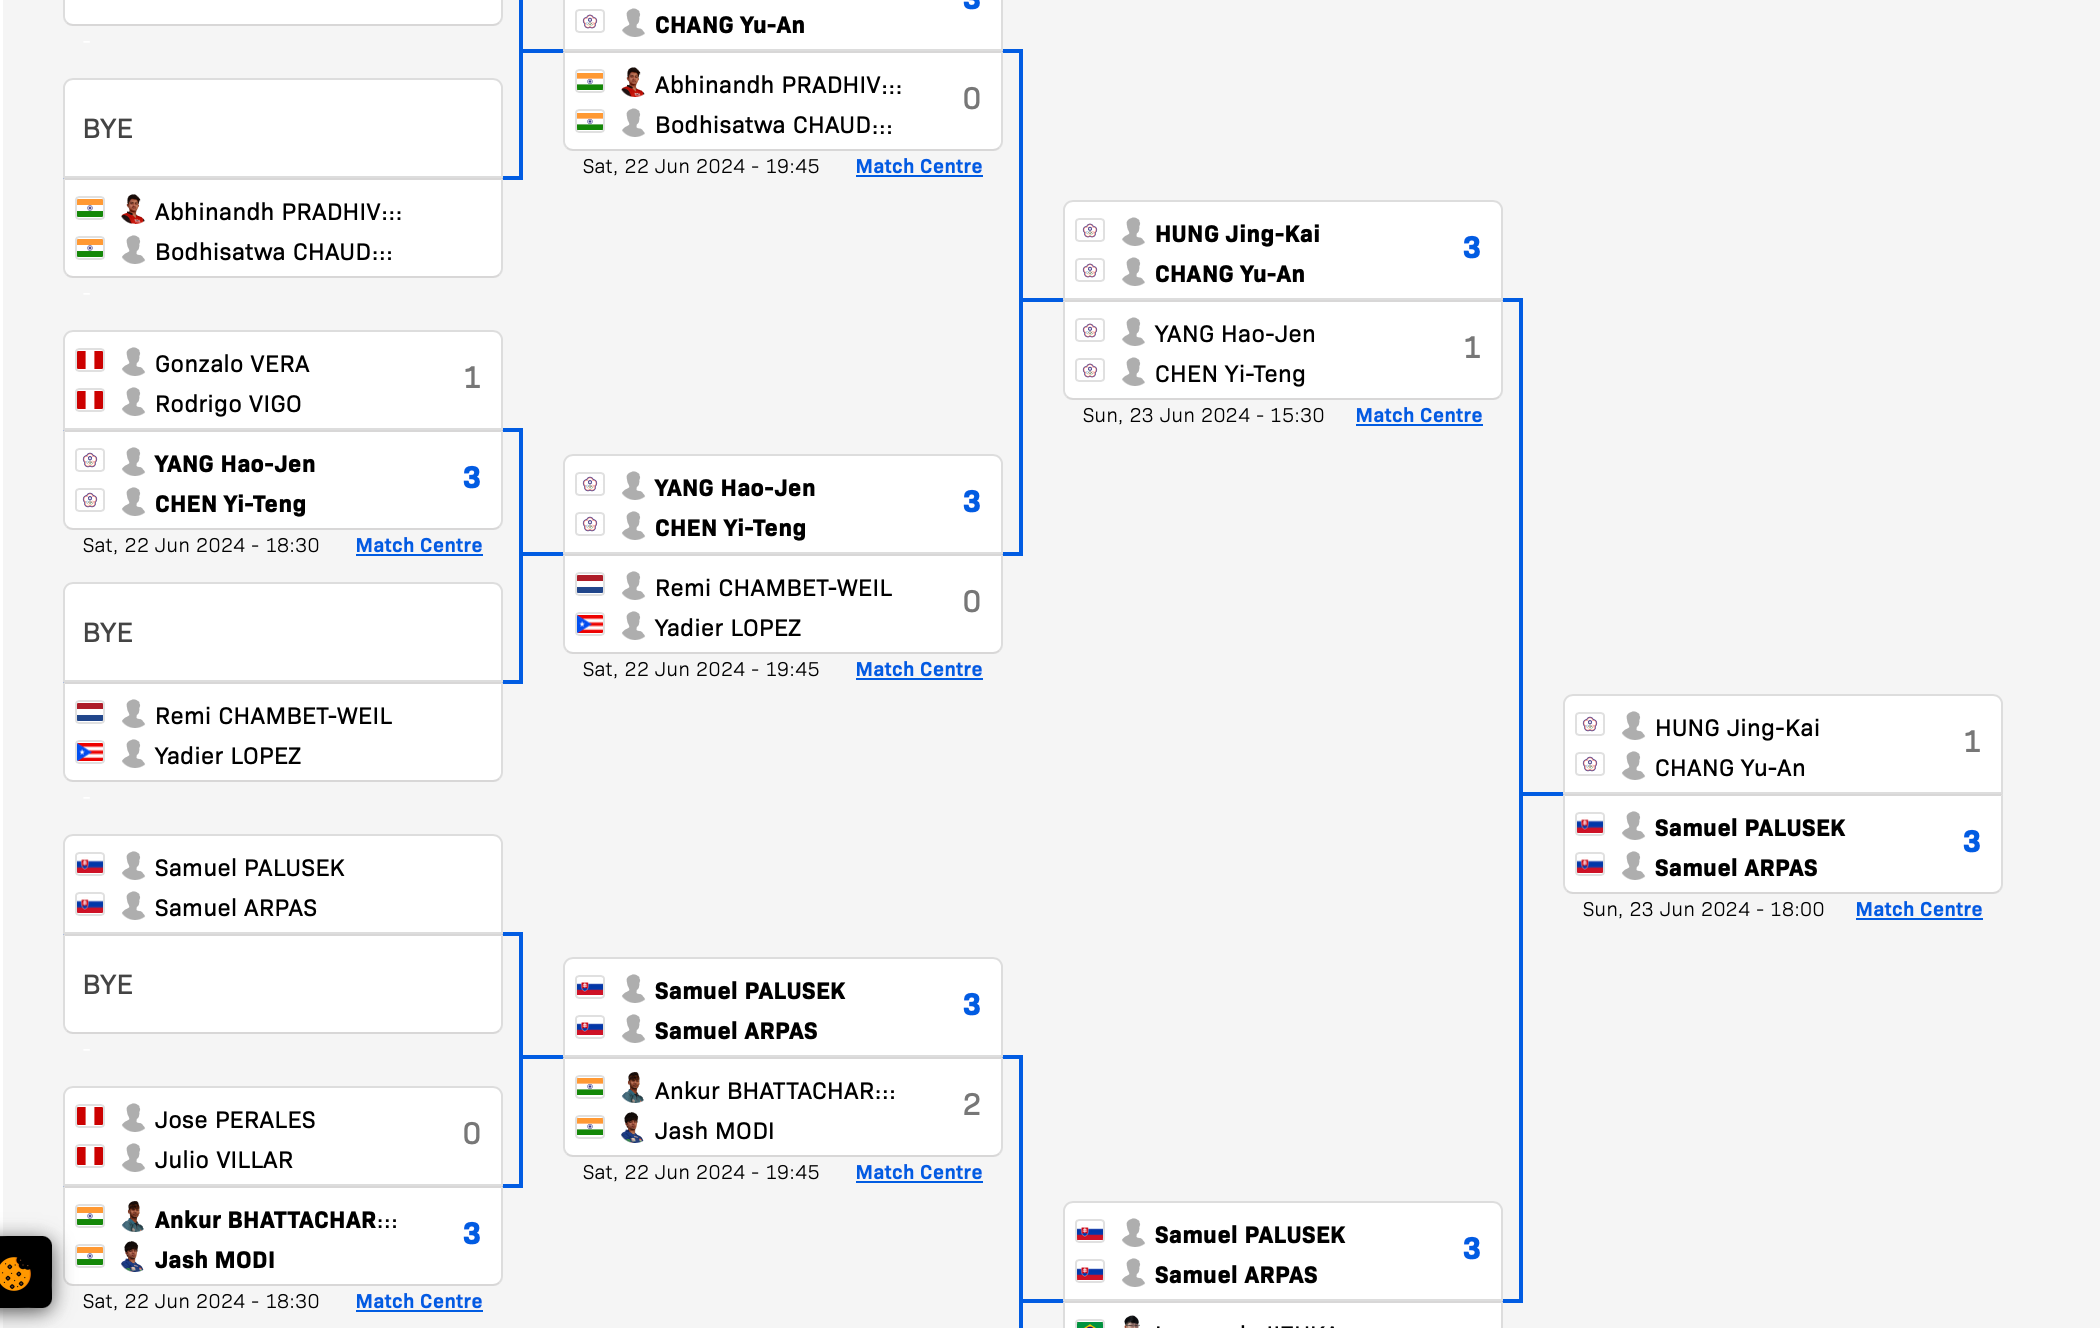Open Match Centre under PRADHIV/CHAUD 19:45 match
This screenshot has width=2100, height=1328.
point(918,166)
